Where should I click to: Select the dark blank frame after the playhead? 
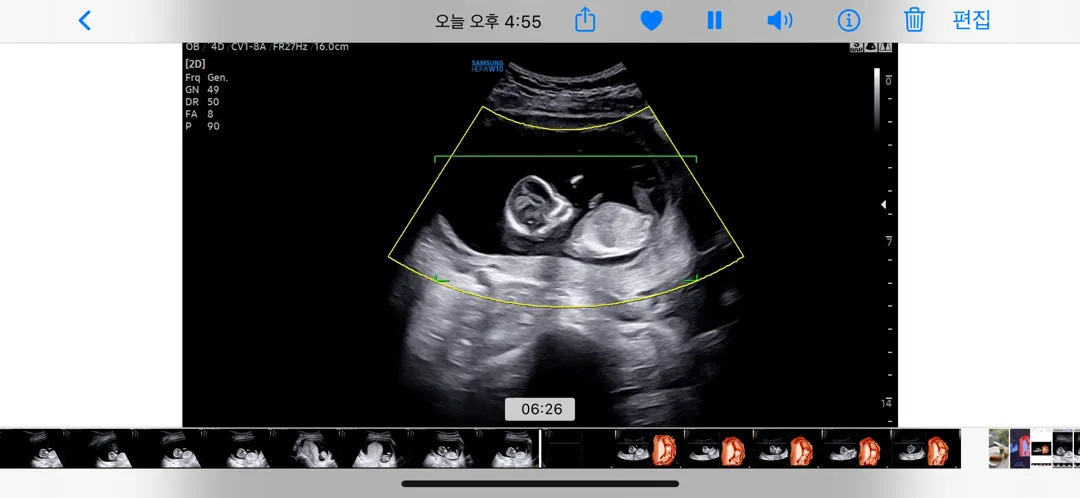[579, 448]
